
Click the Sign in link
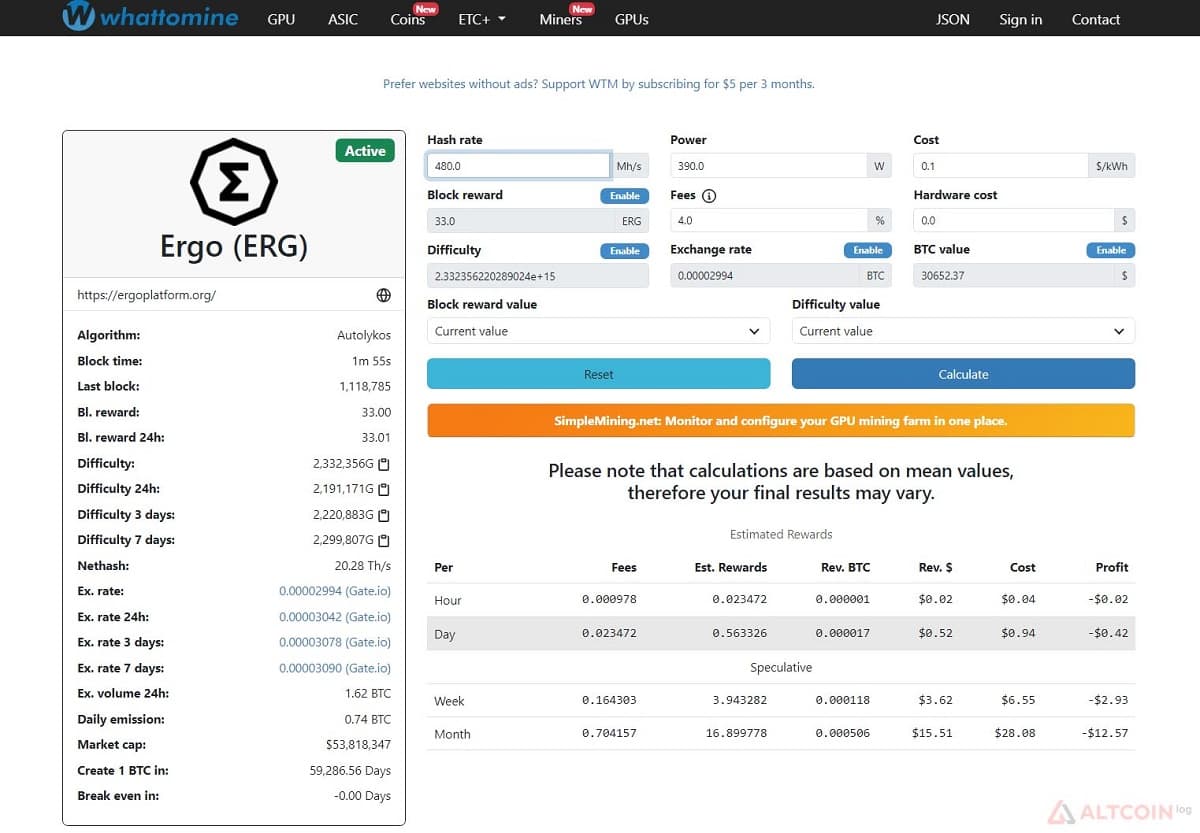1021,19
